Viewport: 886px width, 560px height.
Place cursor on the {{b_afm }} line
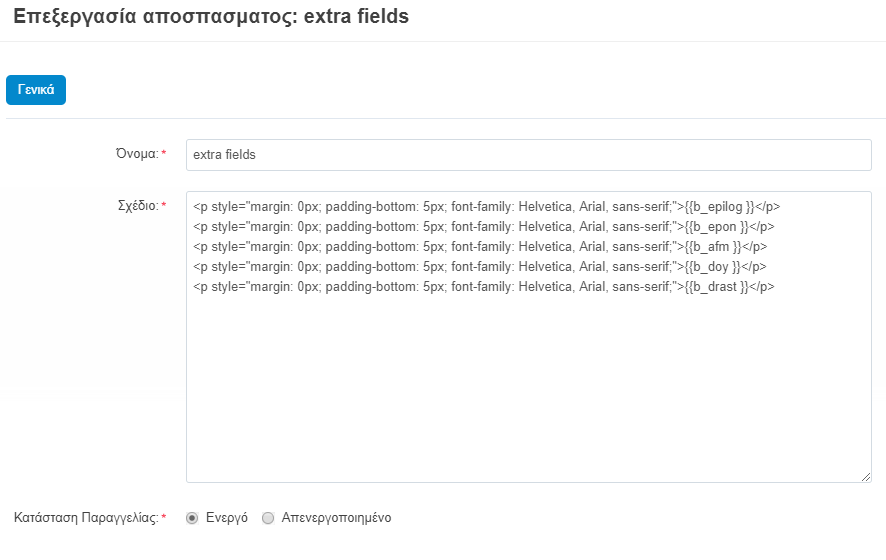point(480,246)
